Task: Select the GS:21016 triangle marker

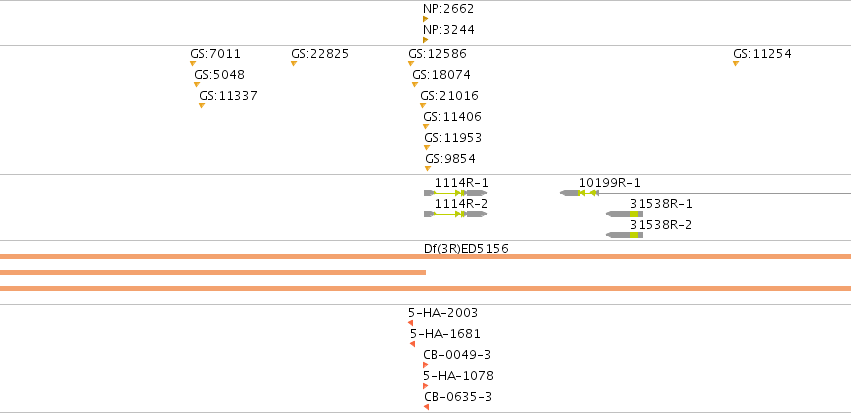Action: (x=423, y=106)
